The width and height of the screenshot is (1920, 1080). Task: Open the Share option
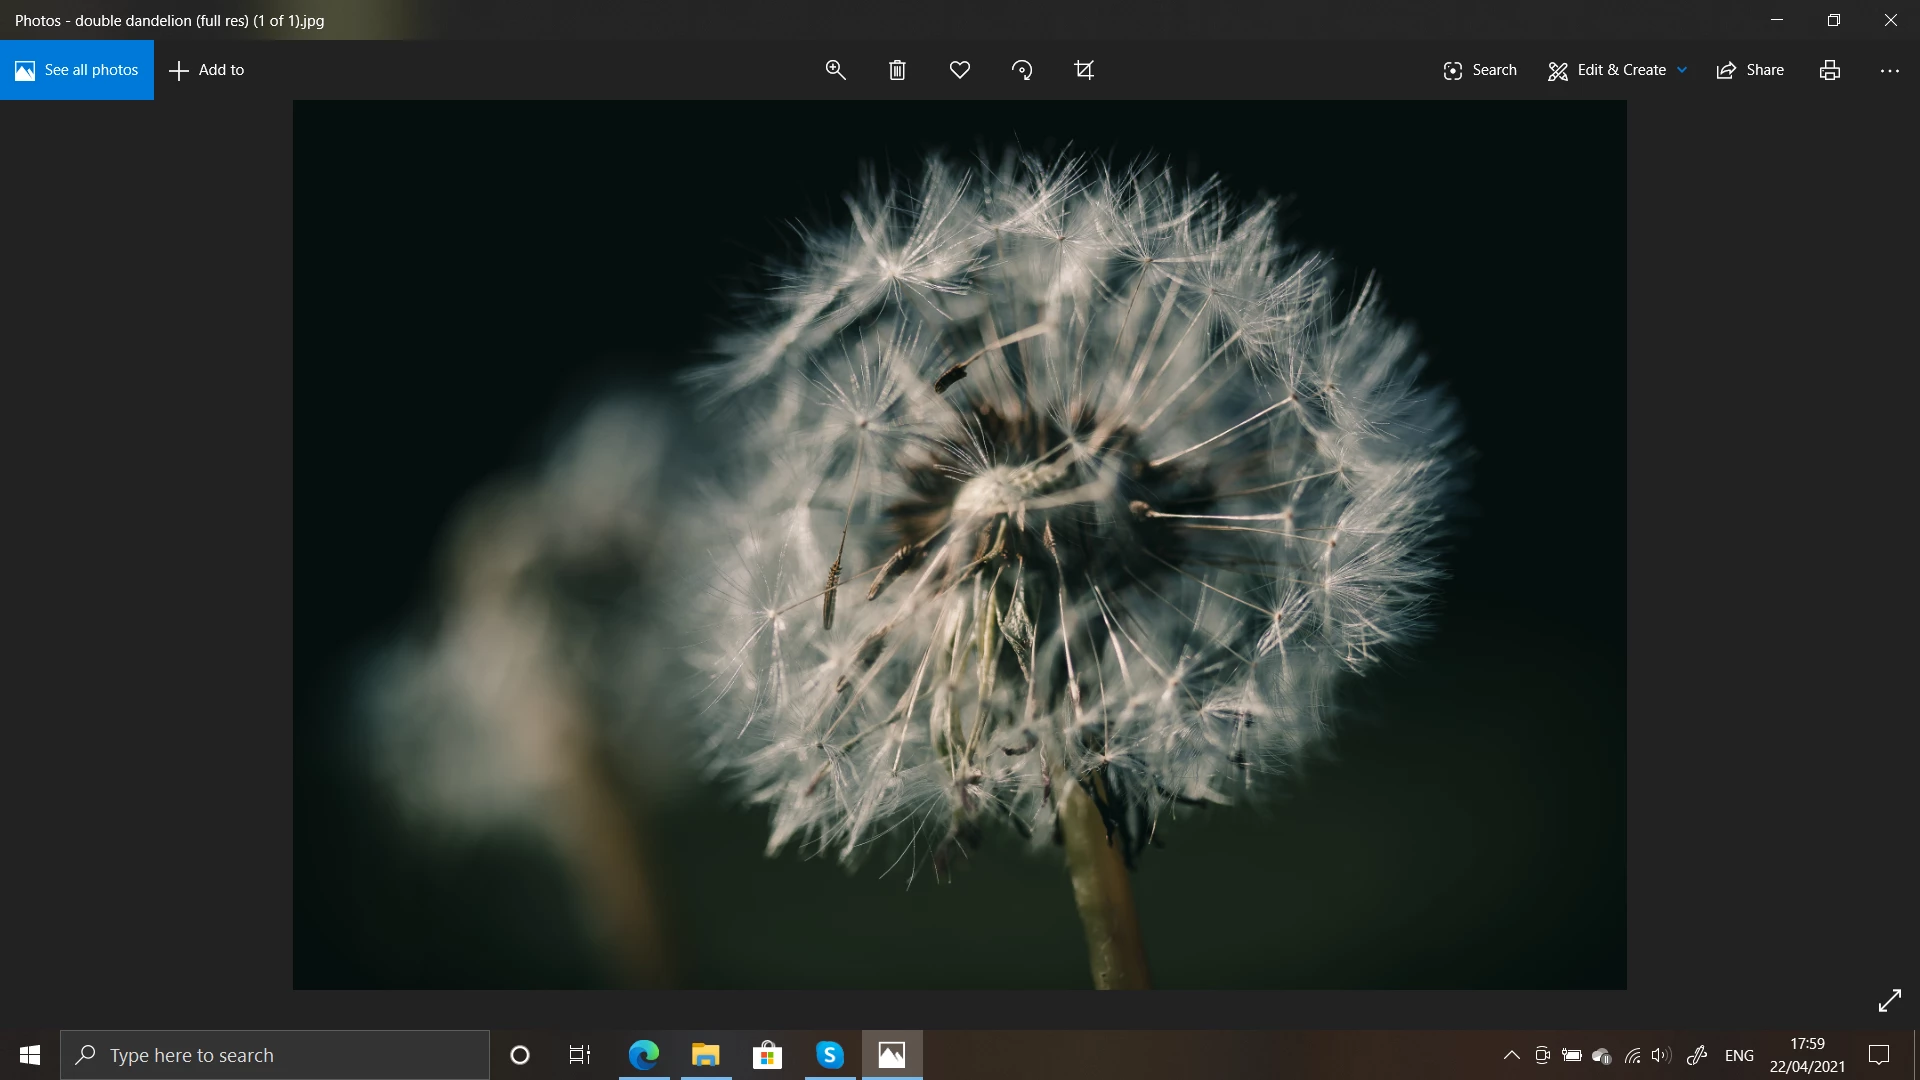(x=1750, y=70)
